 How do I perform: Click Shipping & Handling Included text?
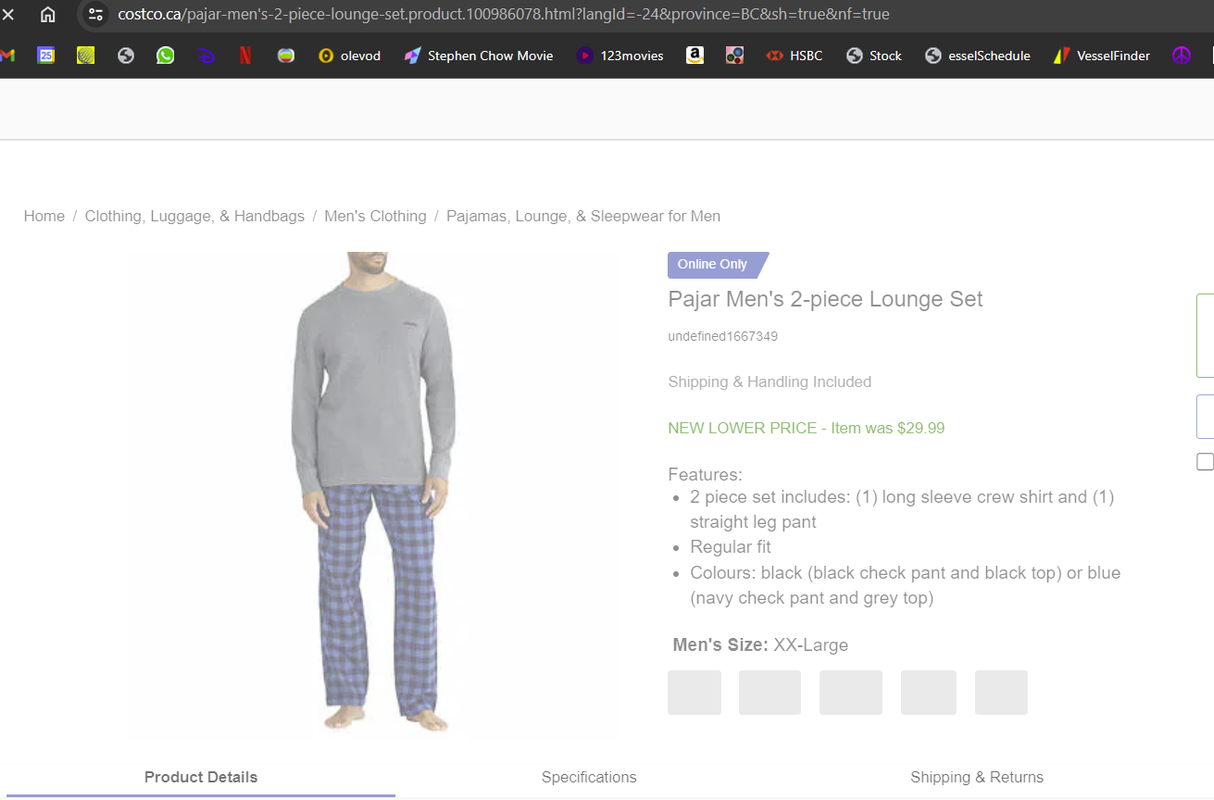pos(770,382)
